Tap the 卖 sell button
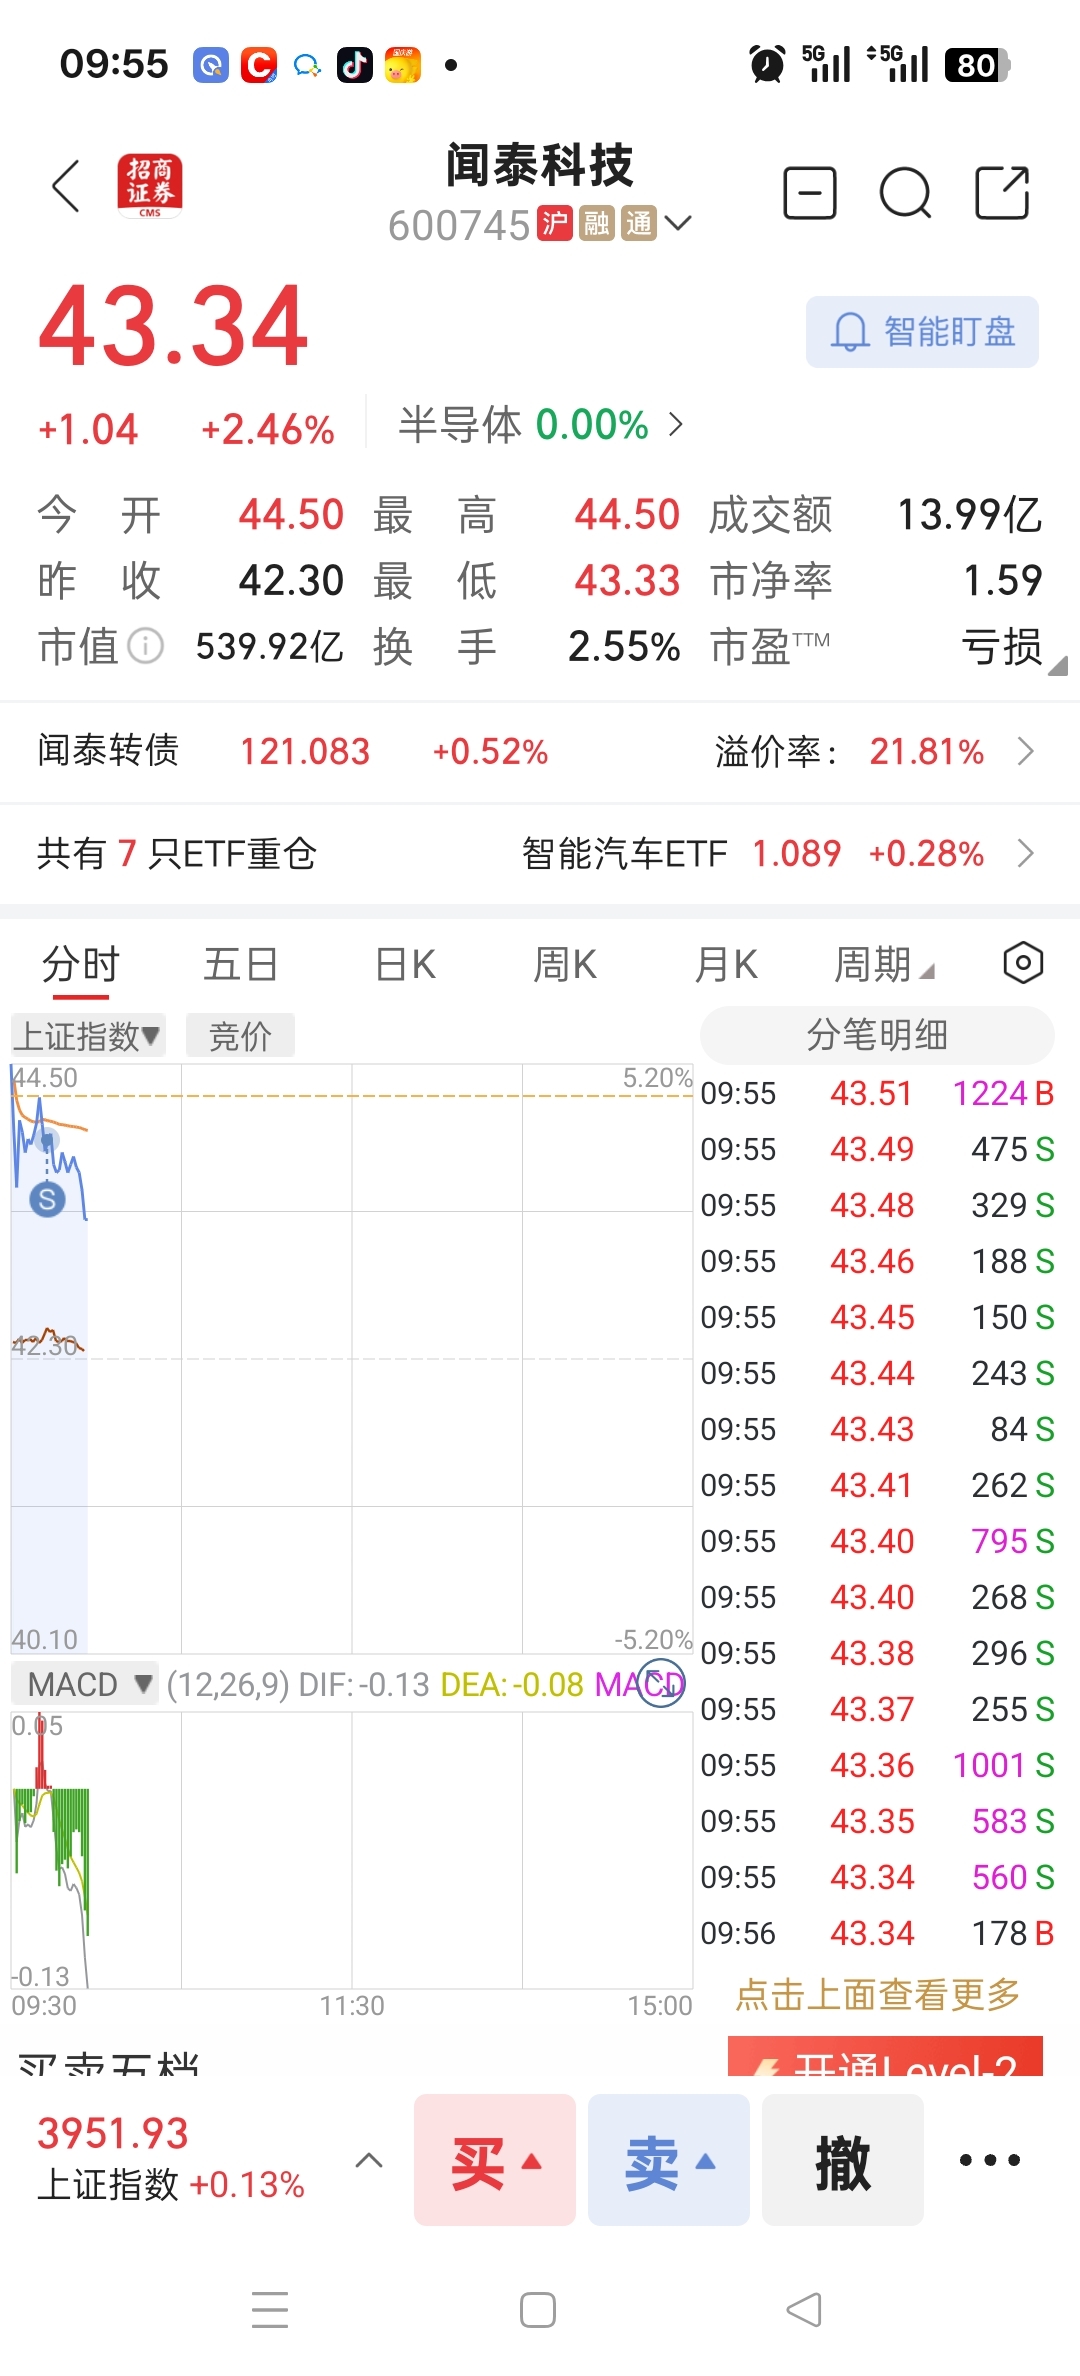 pos(669,2160)
